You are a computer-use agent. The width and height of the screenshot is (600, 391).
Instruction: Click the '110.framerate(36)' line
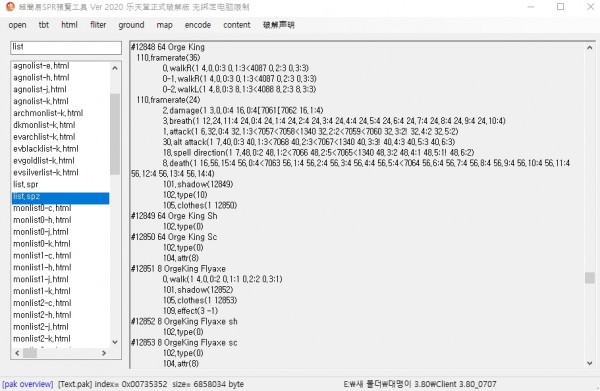click(x=168, y=58)
